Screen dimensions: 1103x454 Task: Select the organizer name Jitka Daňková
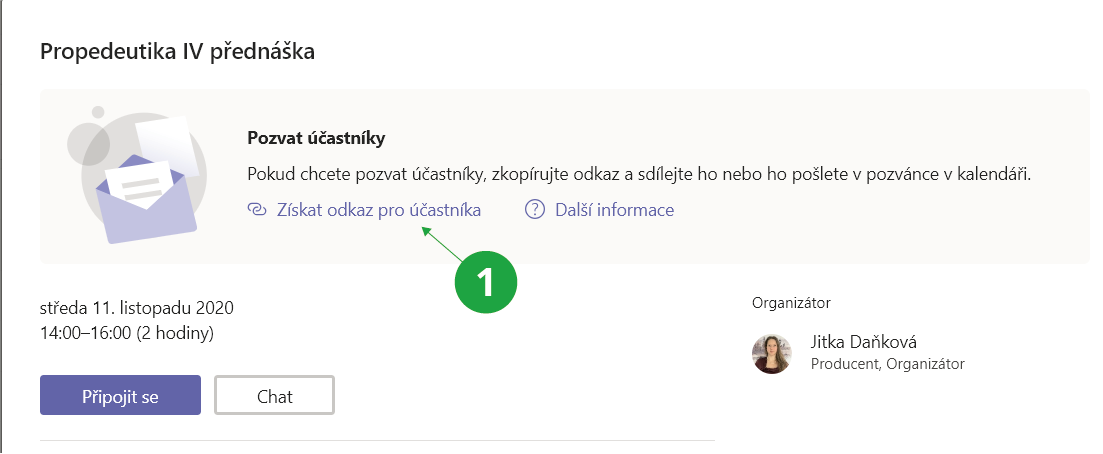[862, 343]
